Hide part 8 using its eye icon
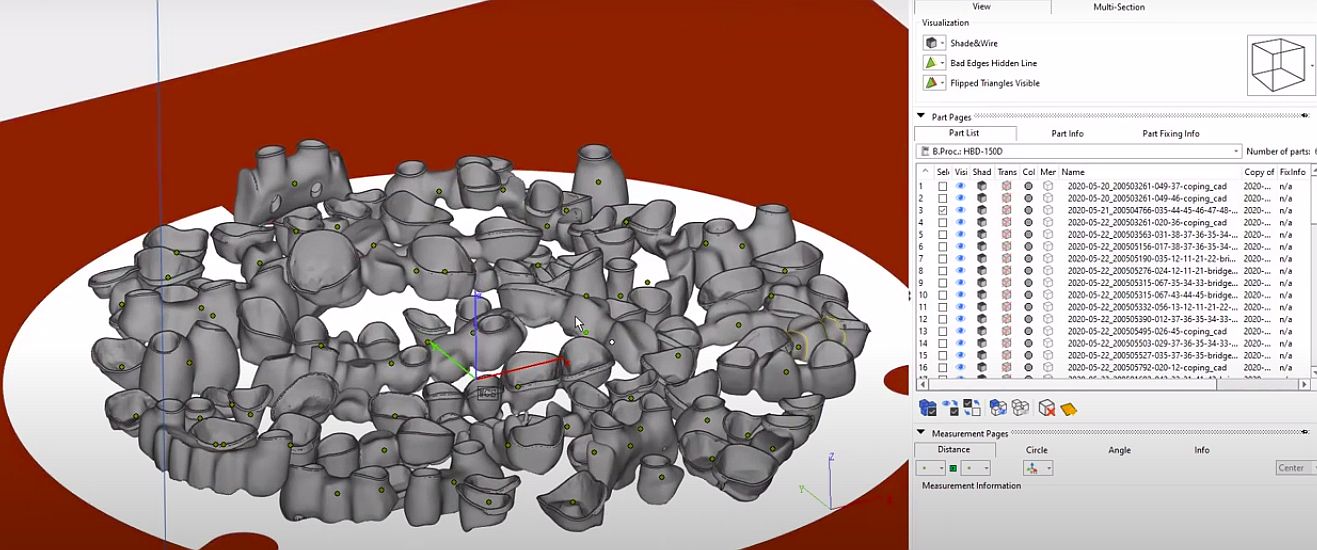This screenshot has width=1317, height=550. (x=961, y=271)
